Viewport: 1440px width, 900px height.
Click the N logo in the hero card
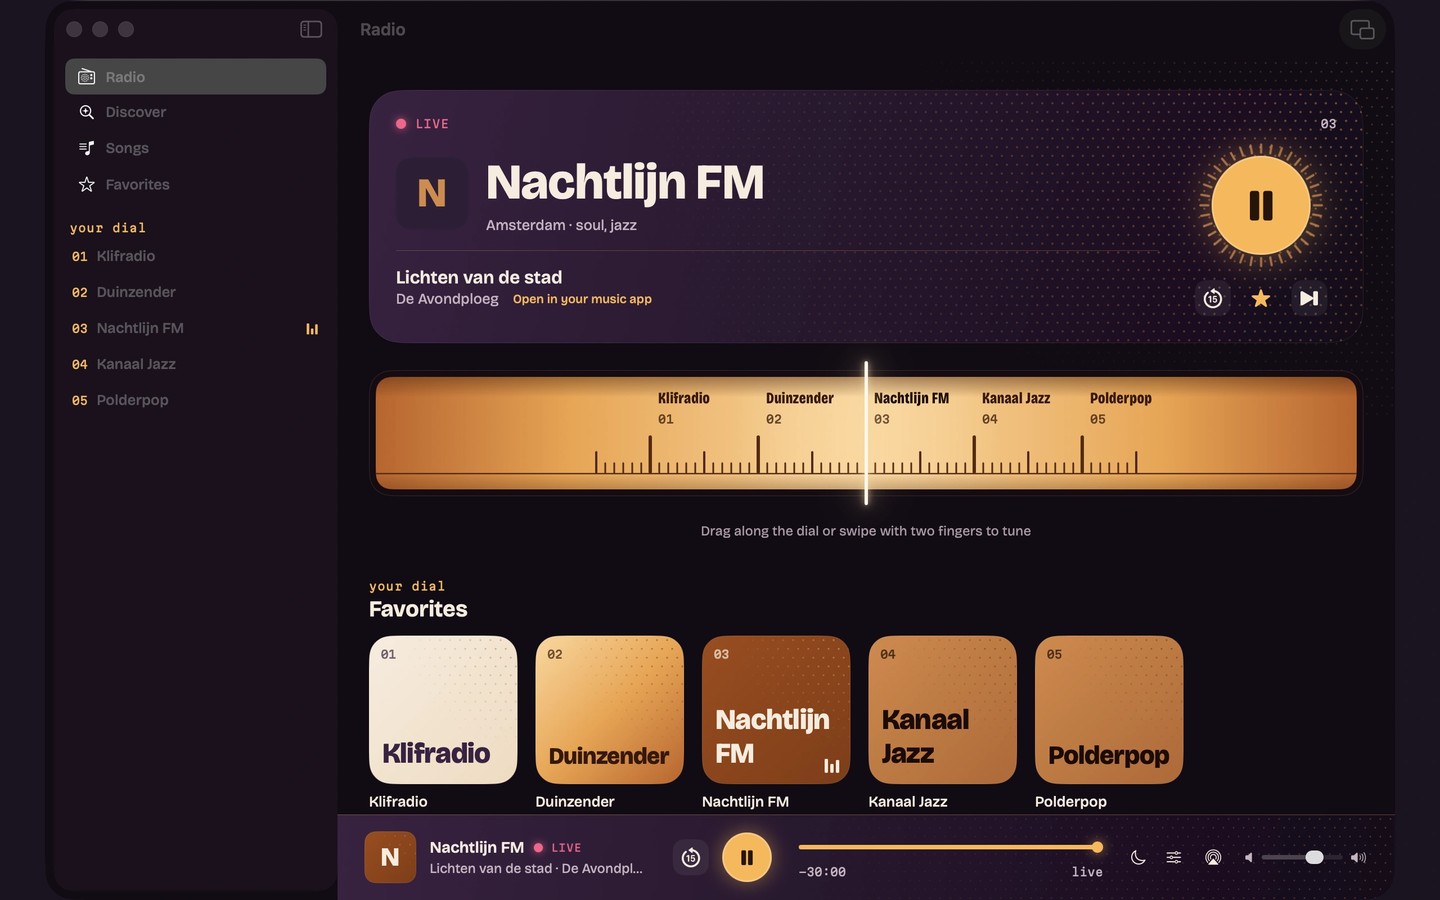432,194
